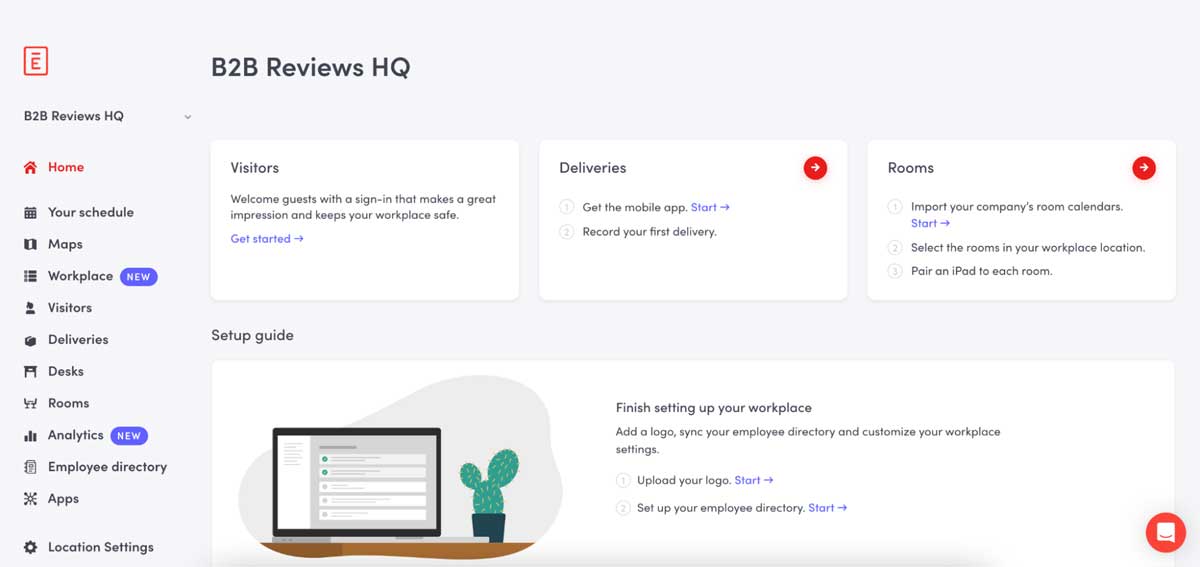
Task: Open Location Settings
Action: (101, 548)
